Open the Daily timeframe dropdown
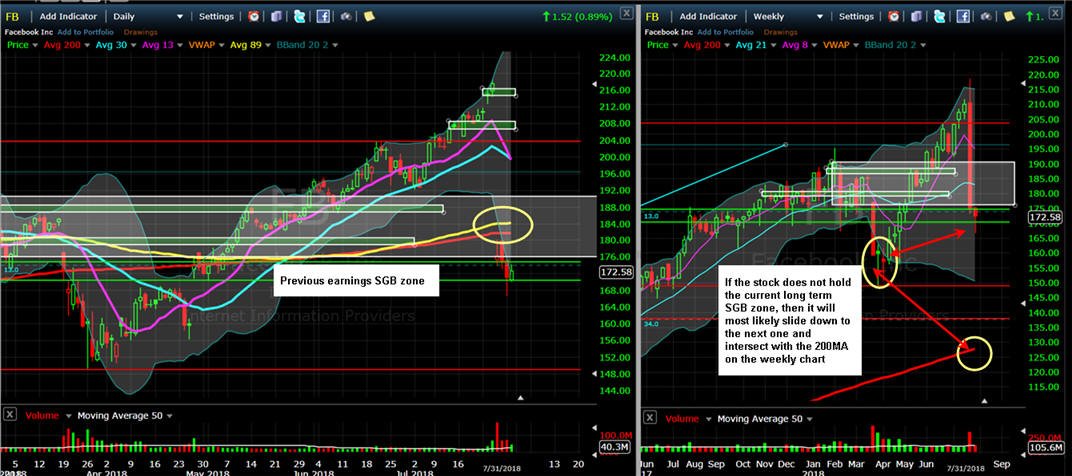Viewport: 1072px width, 476px height. [148, 16]
